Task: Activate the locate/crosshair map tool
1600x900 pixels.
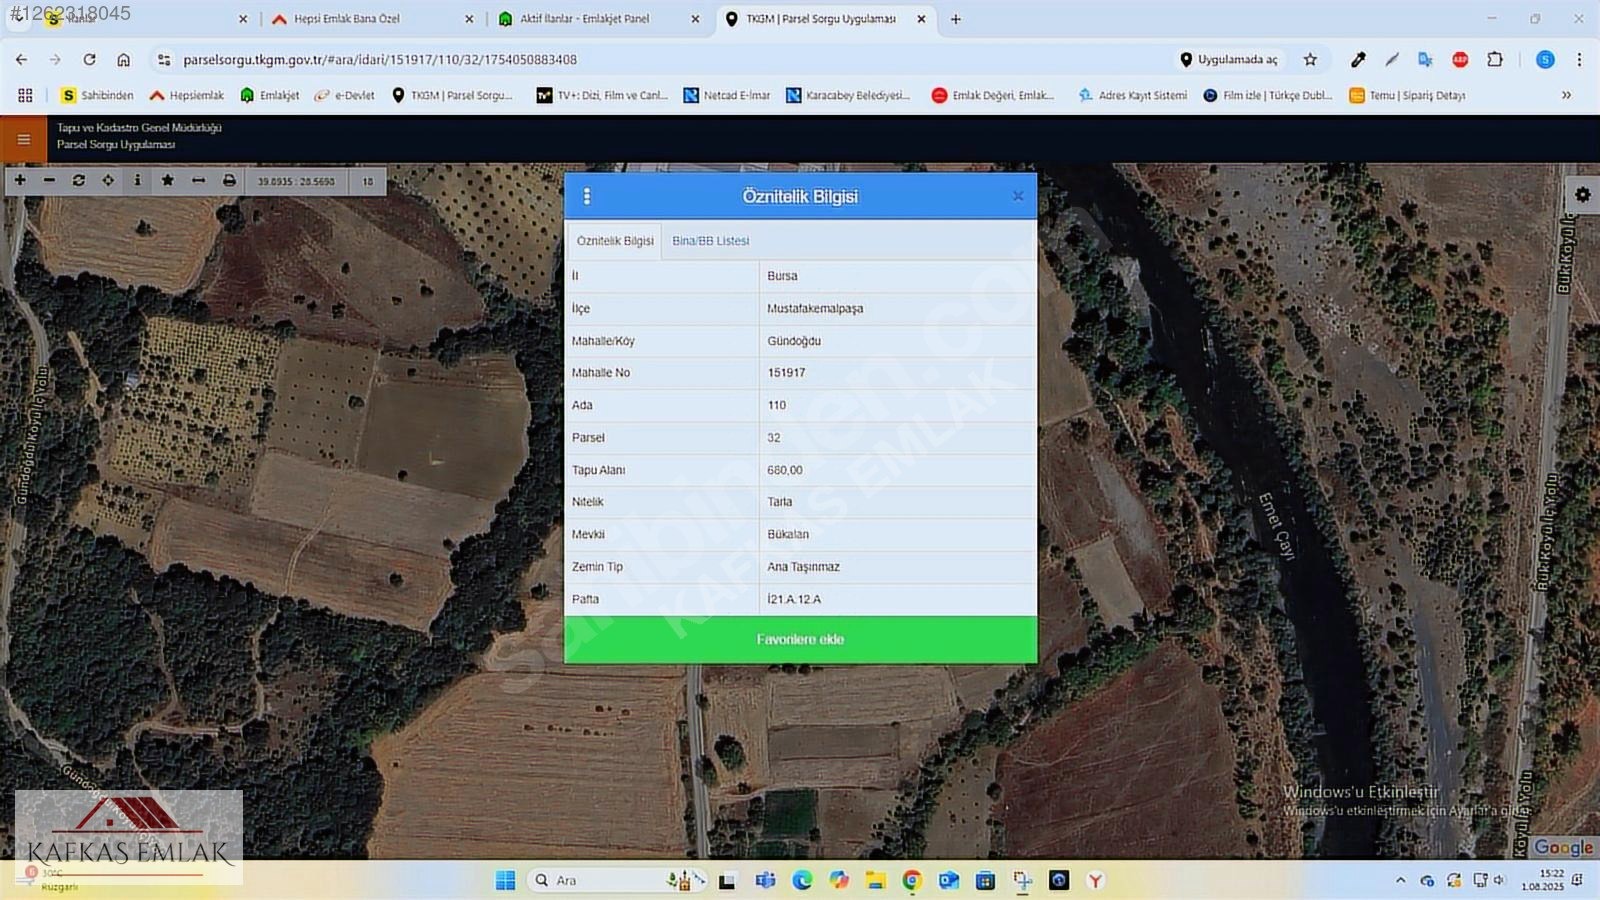Action: click(x=108, y=180)
